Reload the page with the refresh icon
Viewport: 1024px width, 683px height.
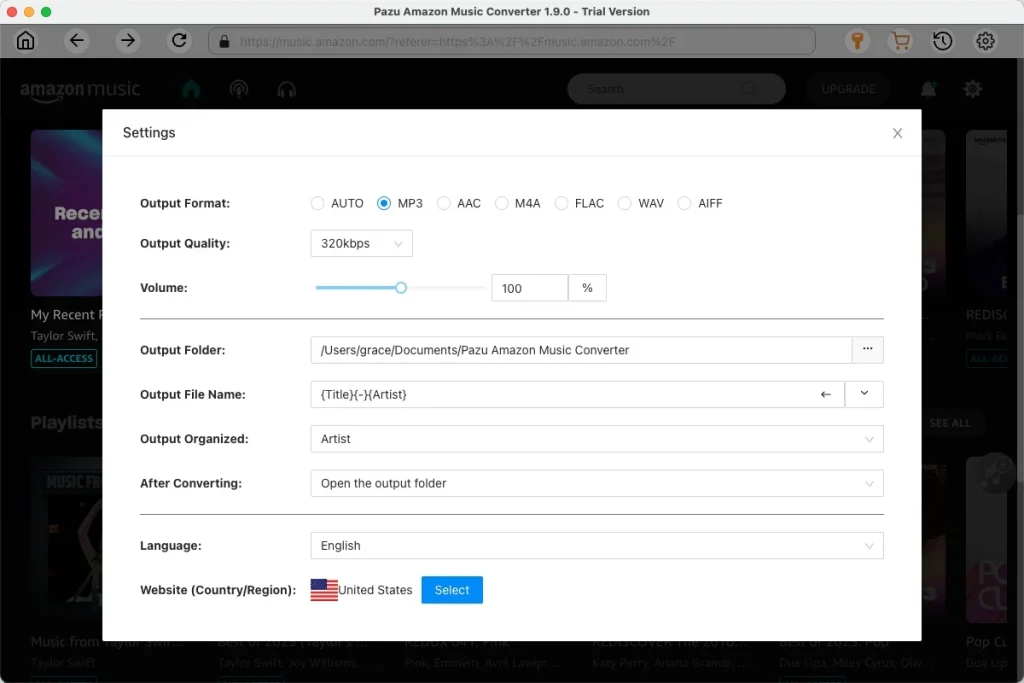tap(179, 41)
